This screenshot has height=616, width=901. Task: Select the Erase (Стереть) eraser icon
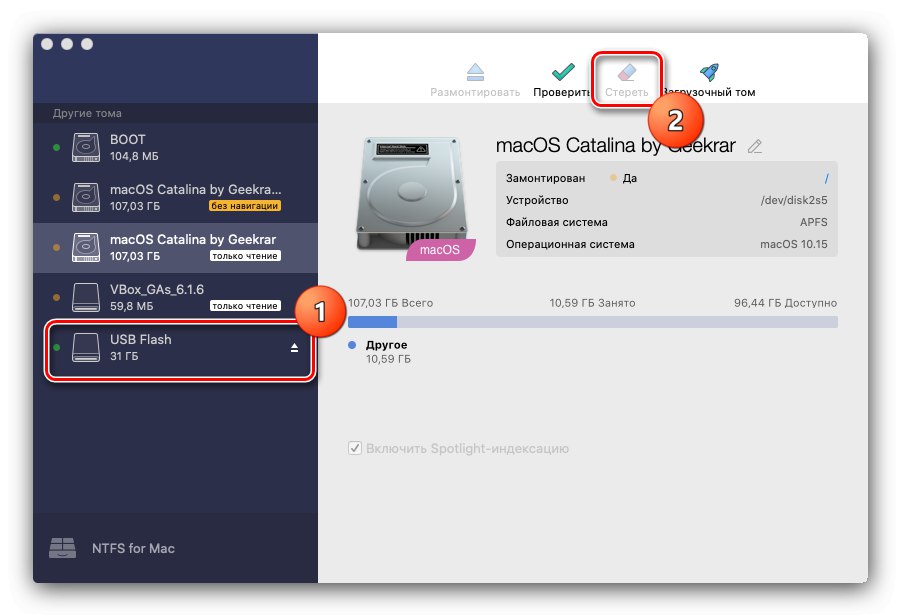pos(625,71)
